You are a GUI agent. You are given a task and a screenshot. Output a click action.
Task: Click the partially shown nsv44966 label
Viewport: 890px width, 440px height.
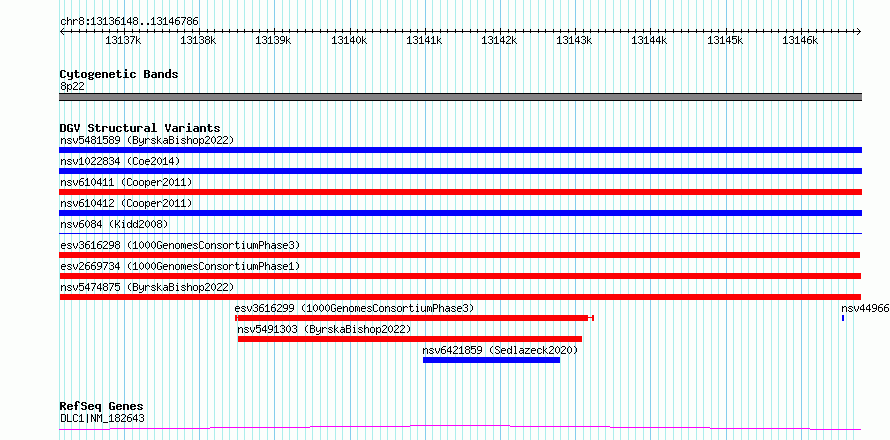(x=865, y=308)
